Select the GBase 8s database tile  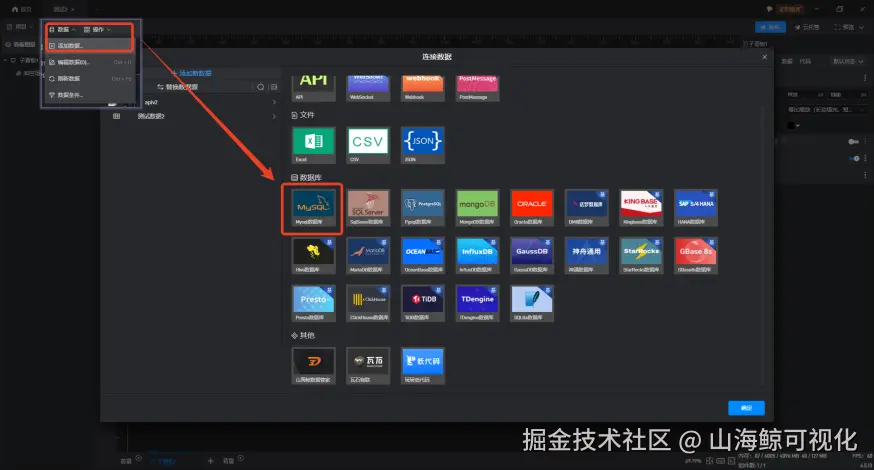click(696, 256)
